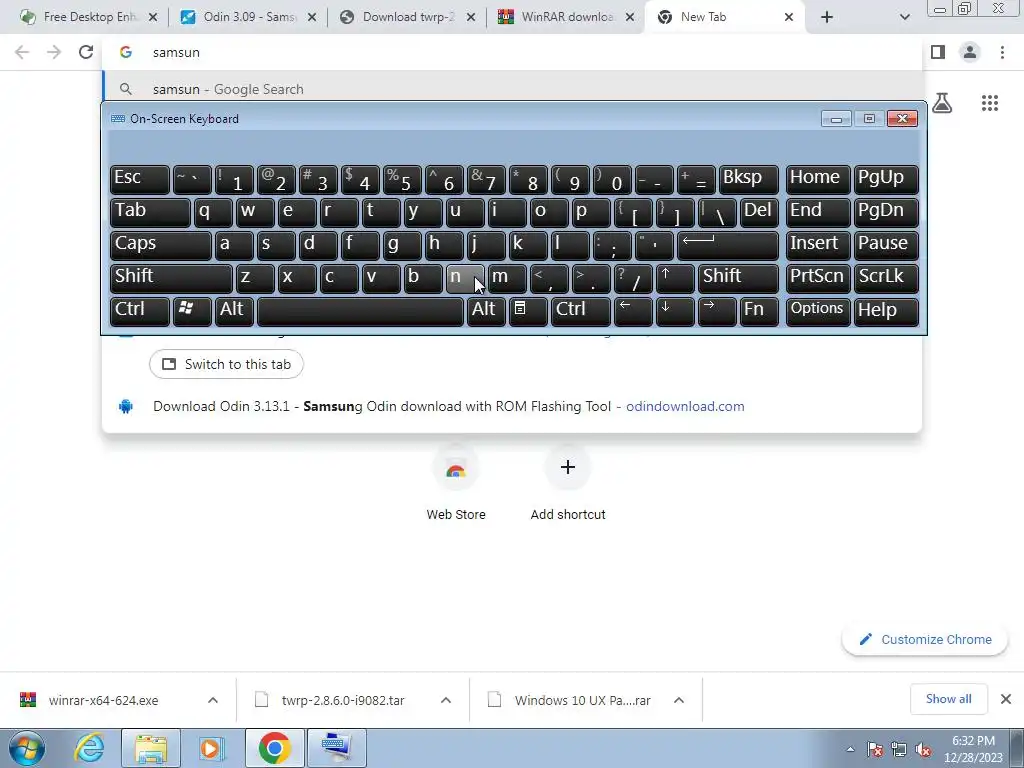The height and width of the screenshot is (768, 1024).
Task: Open Download Odin 3.13.1 suggestion
Action: pos(513,406)
